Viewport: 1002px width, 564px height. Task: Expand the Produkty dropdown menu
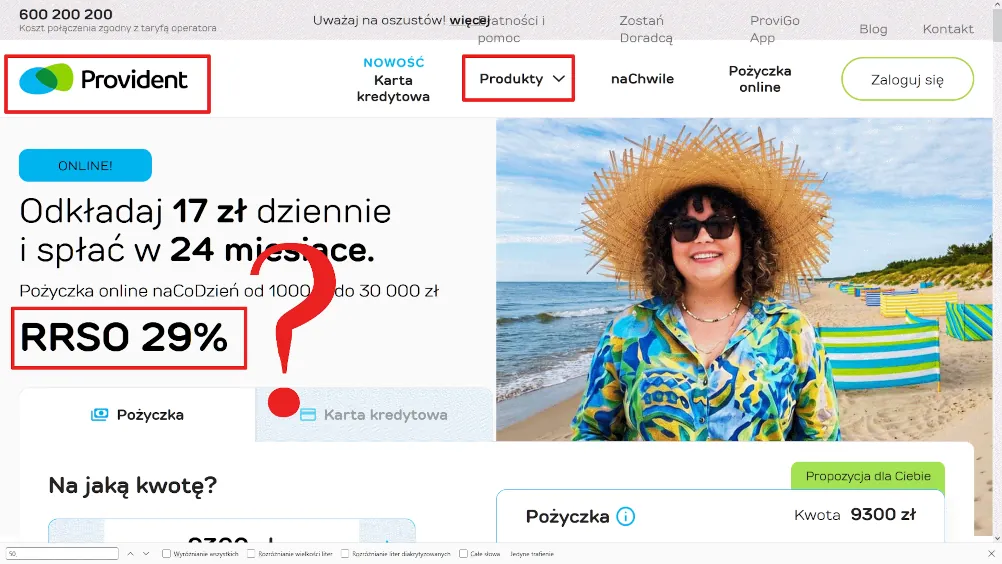[521, 79]
